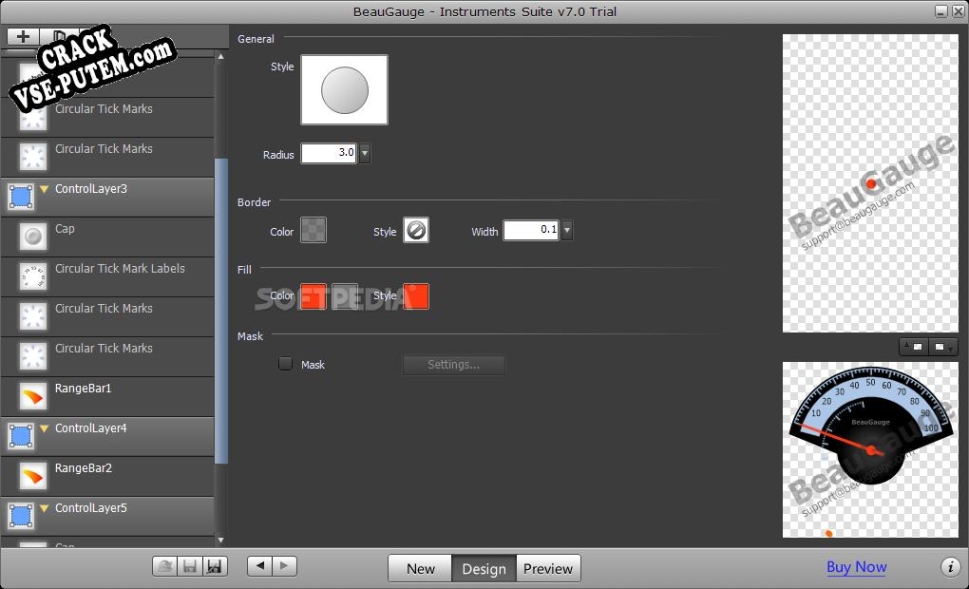Collapse the ControlLayer4 group
The image size is (969, 589).
tap(44, 428)
